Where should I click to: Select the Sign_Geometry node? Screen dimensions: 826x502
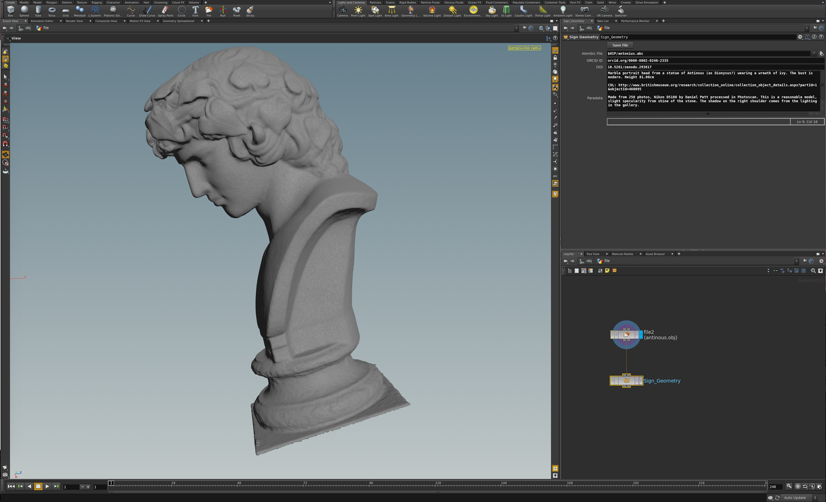coord(626,380)
